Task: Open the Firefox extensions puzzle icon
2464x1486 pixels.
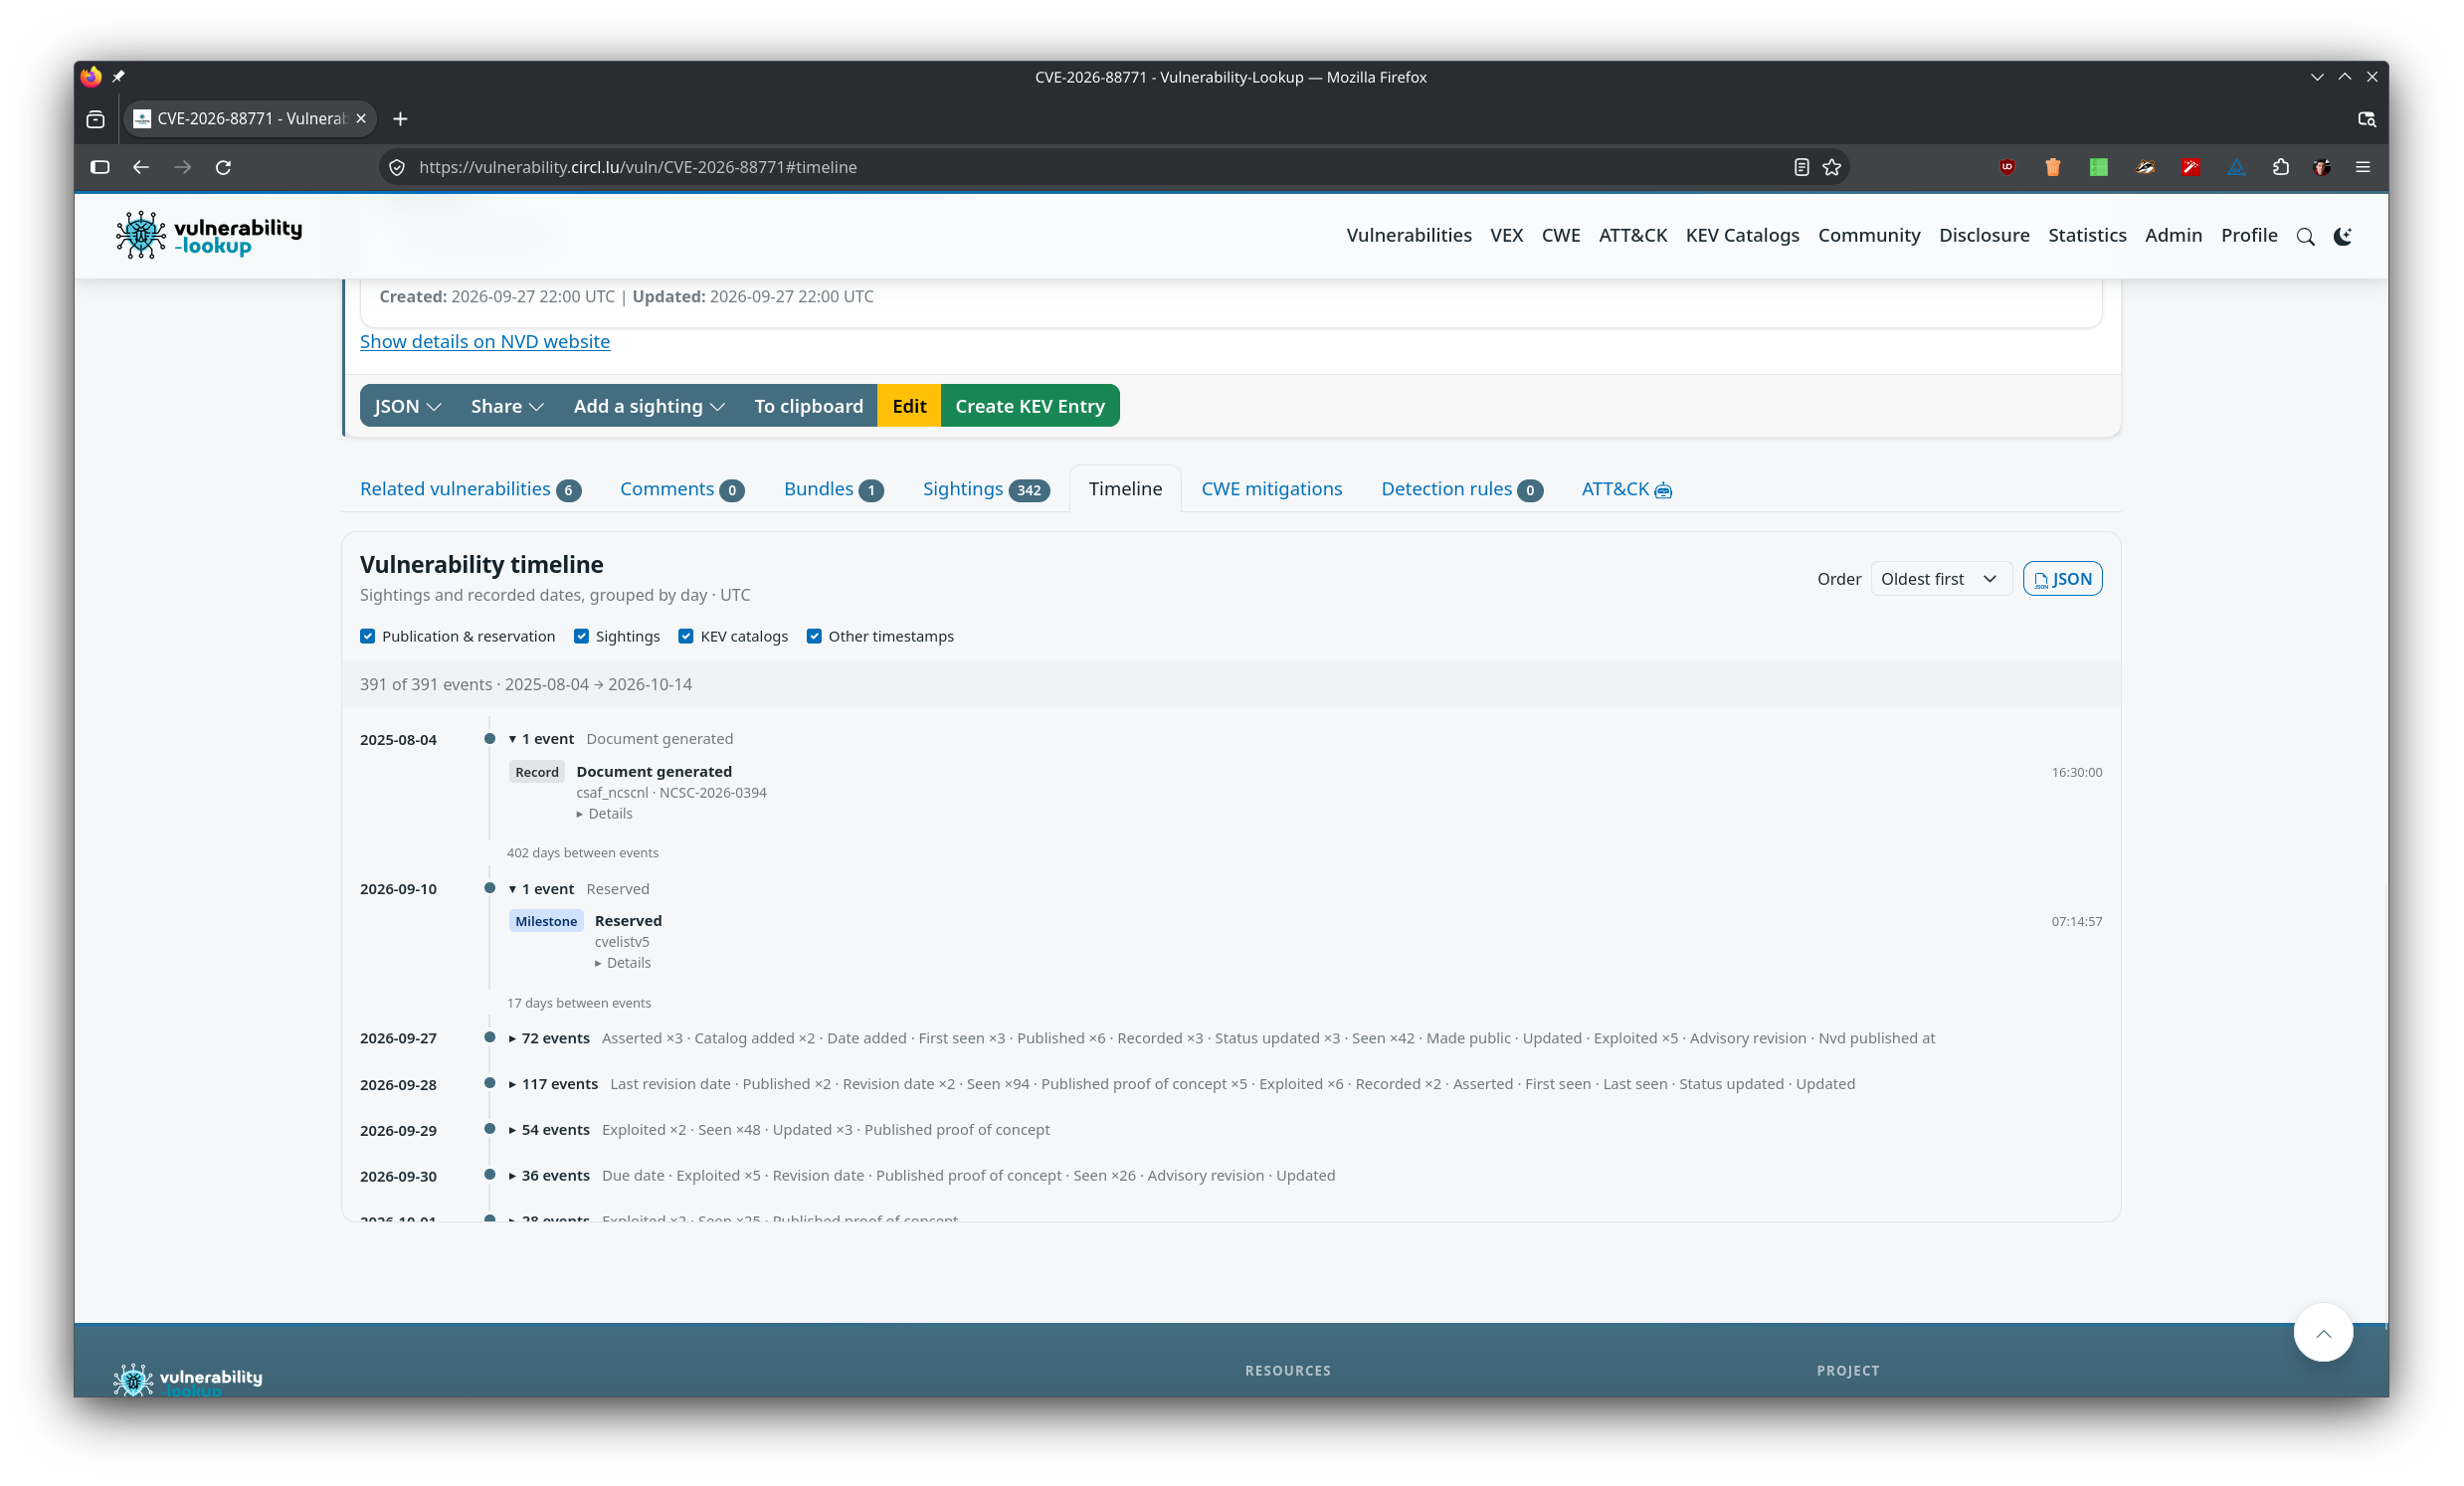Action: point(2280,167)
